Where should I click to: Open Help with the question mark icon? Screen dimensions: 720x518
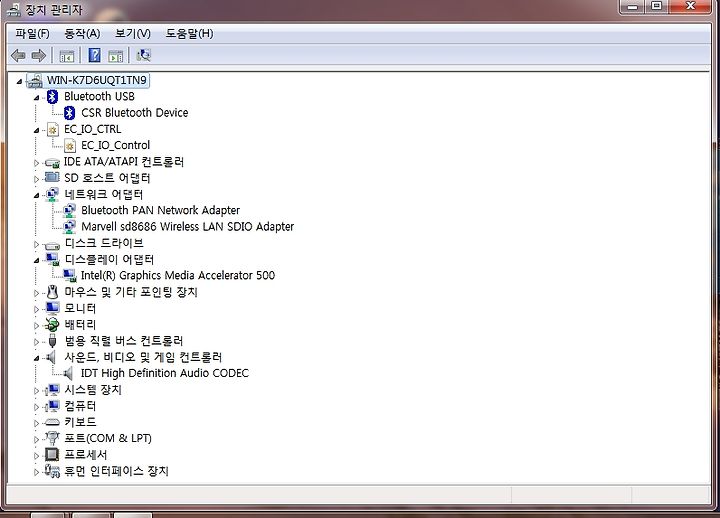pyautogui.click(x=95, y=56)
